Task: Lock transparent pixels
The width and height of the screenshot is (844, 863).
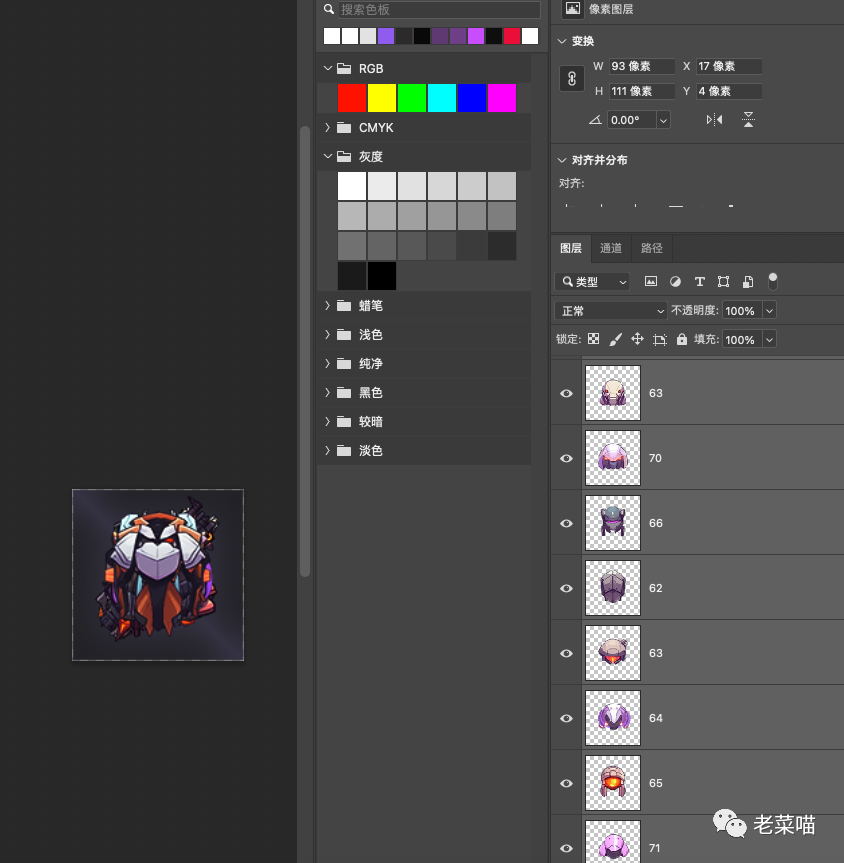Action: tap(593, 339)
